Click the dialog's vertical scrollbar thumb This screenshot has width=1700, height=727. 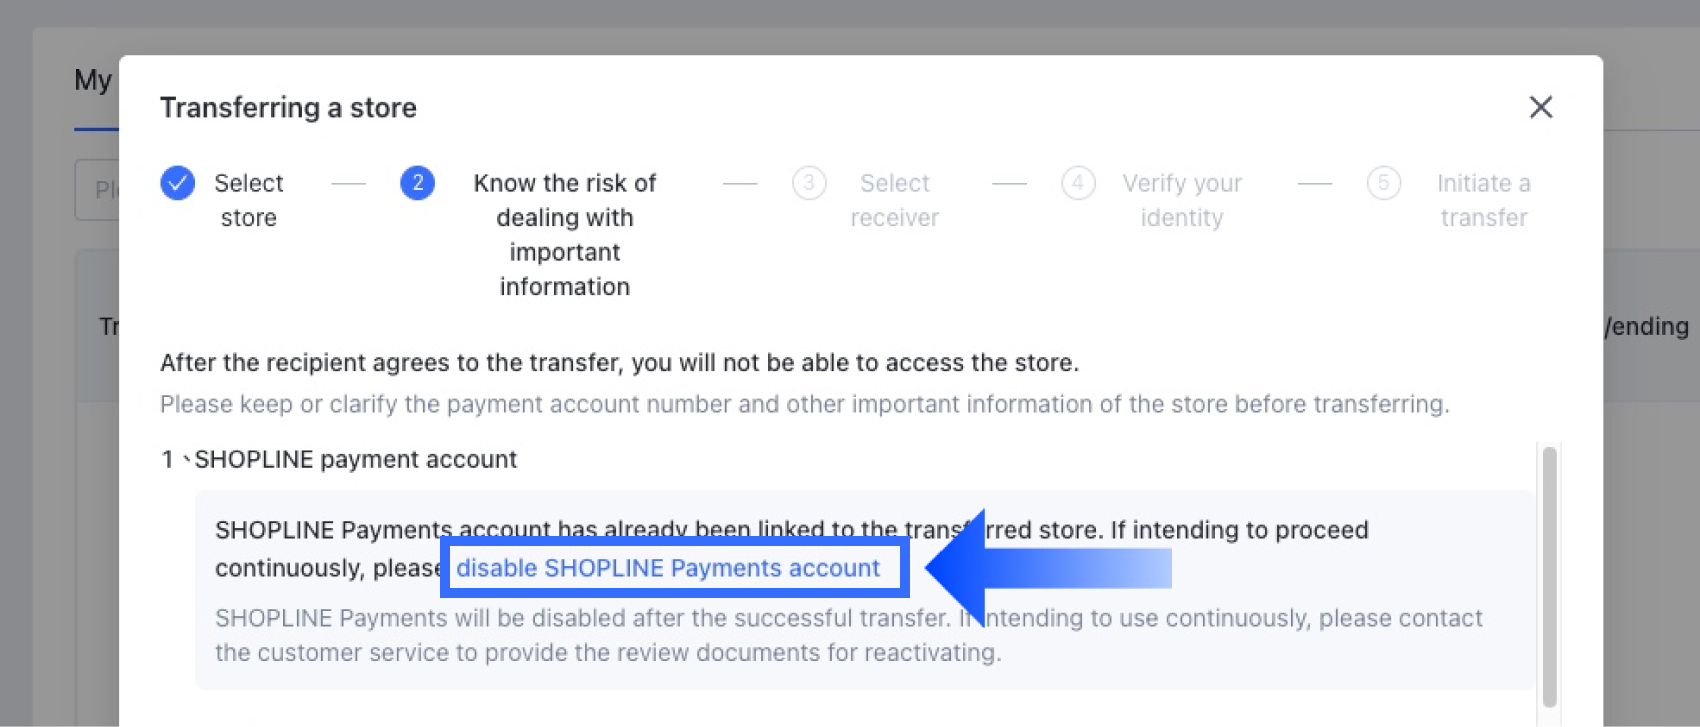pos(1549,577)
